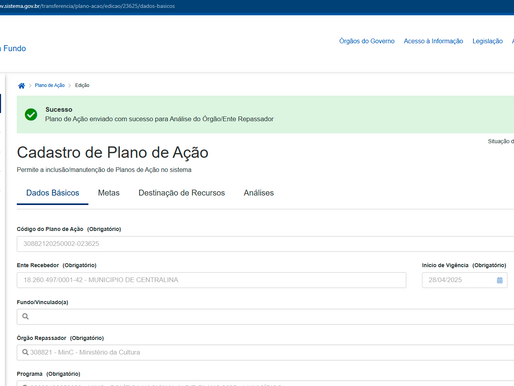Open Acesso à Informação link
Viewport: 514px width, 386px height.
[433, 41]
